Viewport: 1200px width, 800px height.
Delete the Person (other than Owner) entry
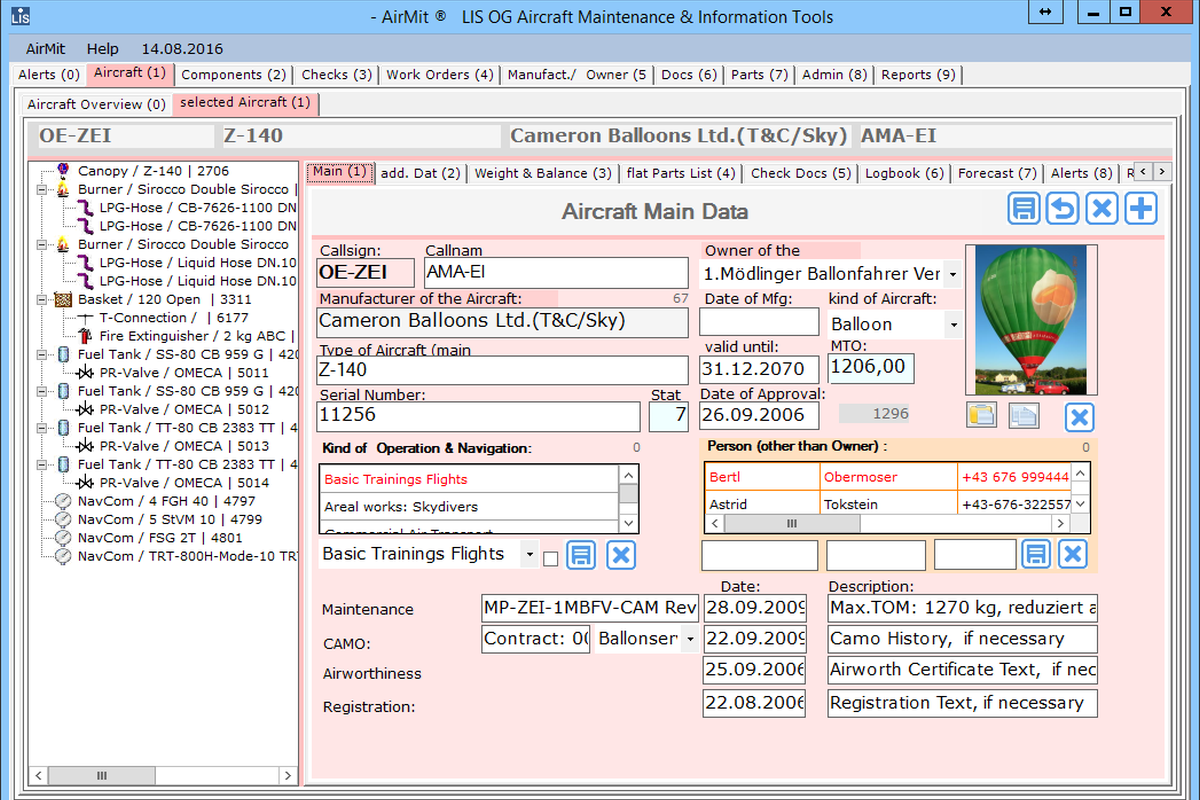1073,554
